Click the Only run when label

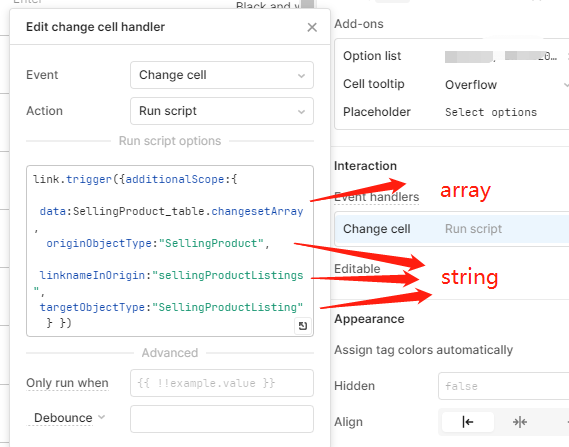[x=67, y=383]
